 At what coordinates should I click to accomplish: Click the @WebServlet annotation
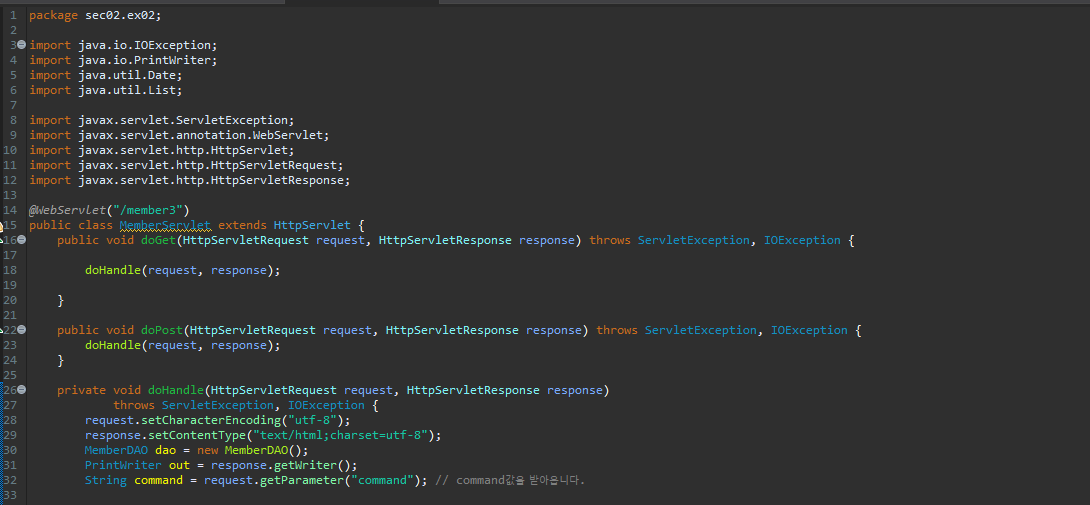pyautogui.click(x=68, y=210)
